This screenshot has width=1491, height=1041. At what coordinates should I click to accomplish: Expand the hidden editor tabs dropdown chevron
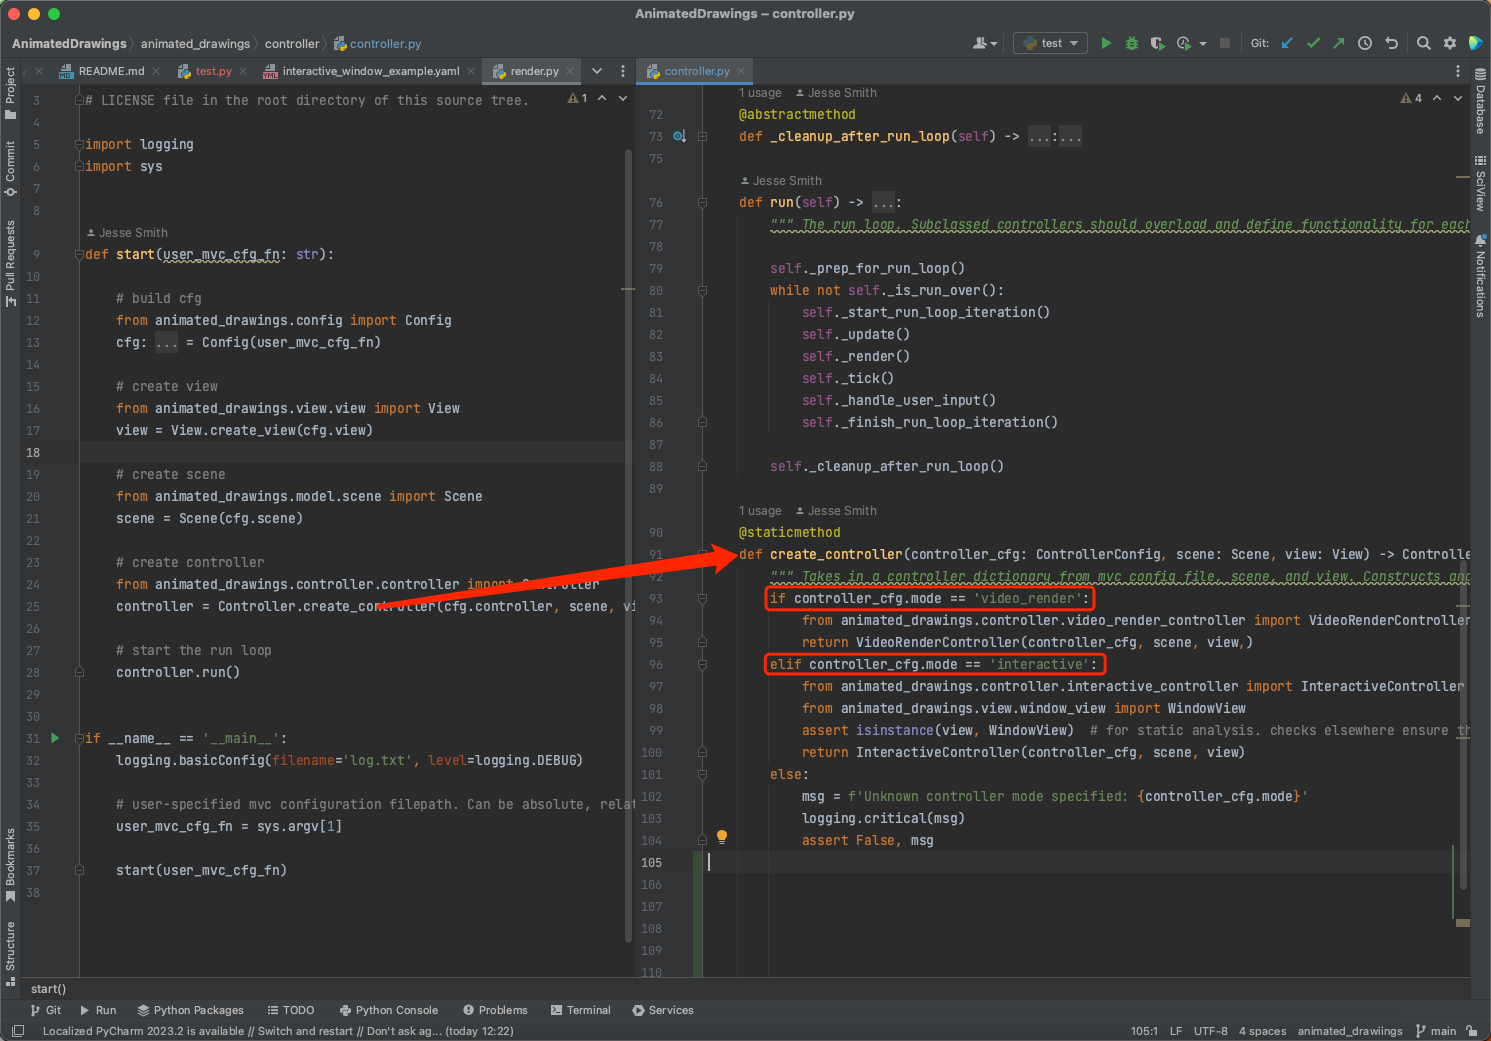(x=597, y=71)
